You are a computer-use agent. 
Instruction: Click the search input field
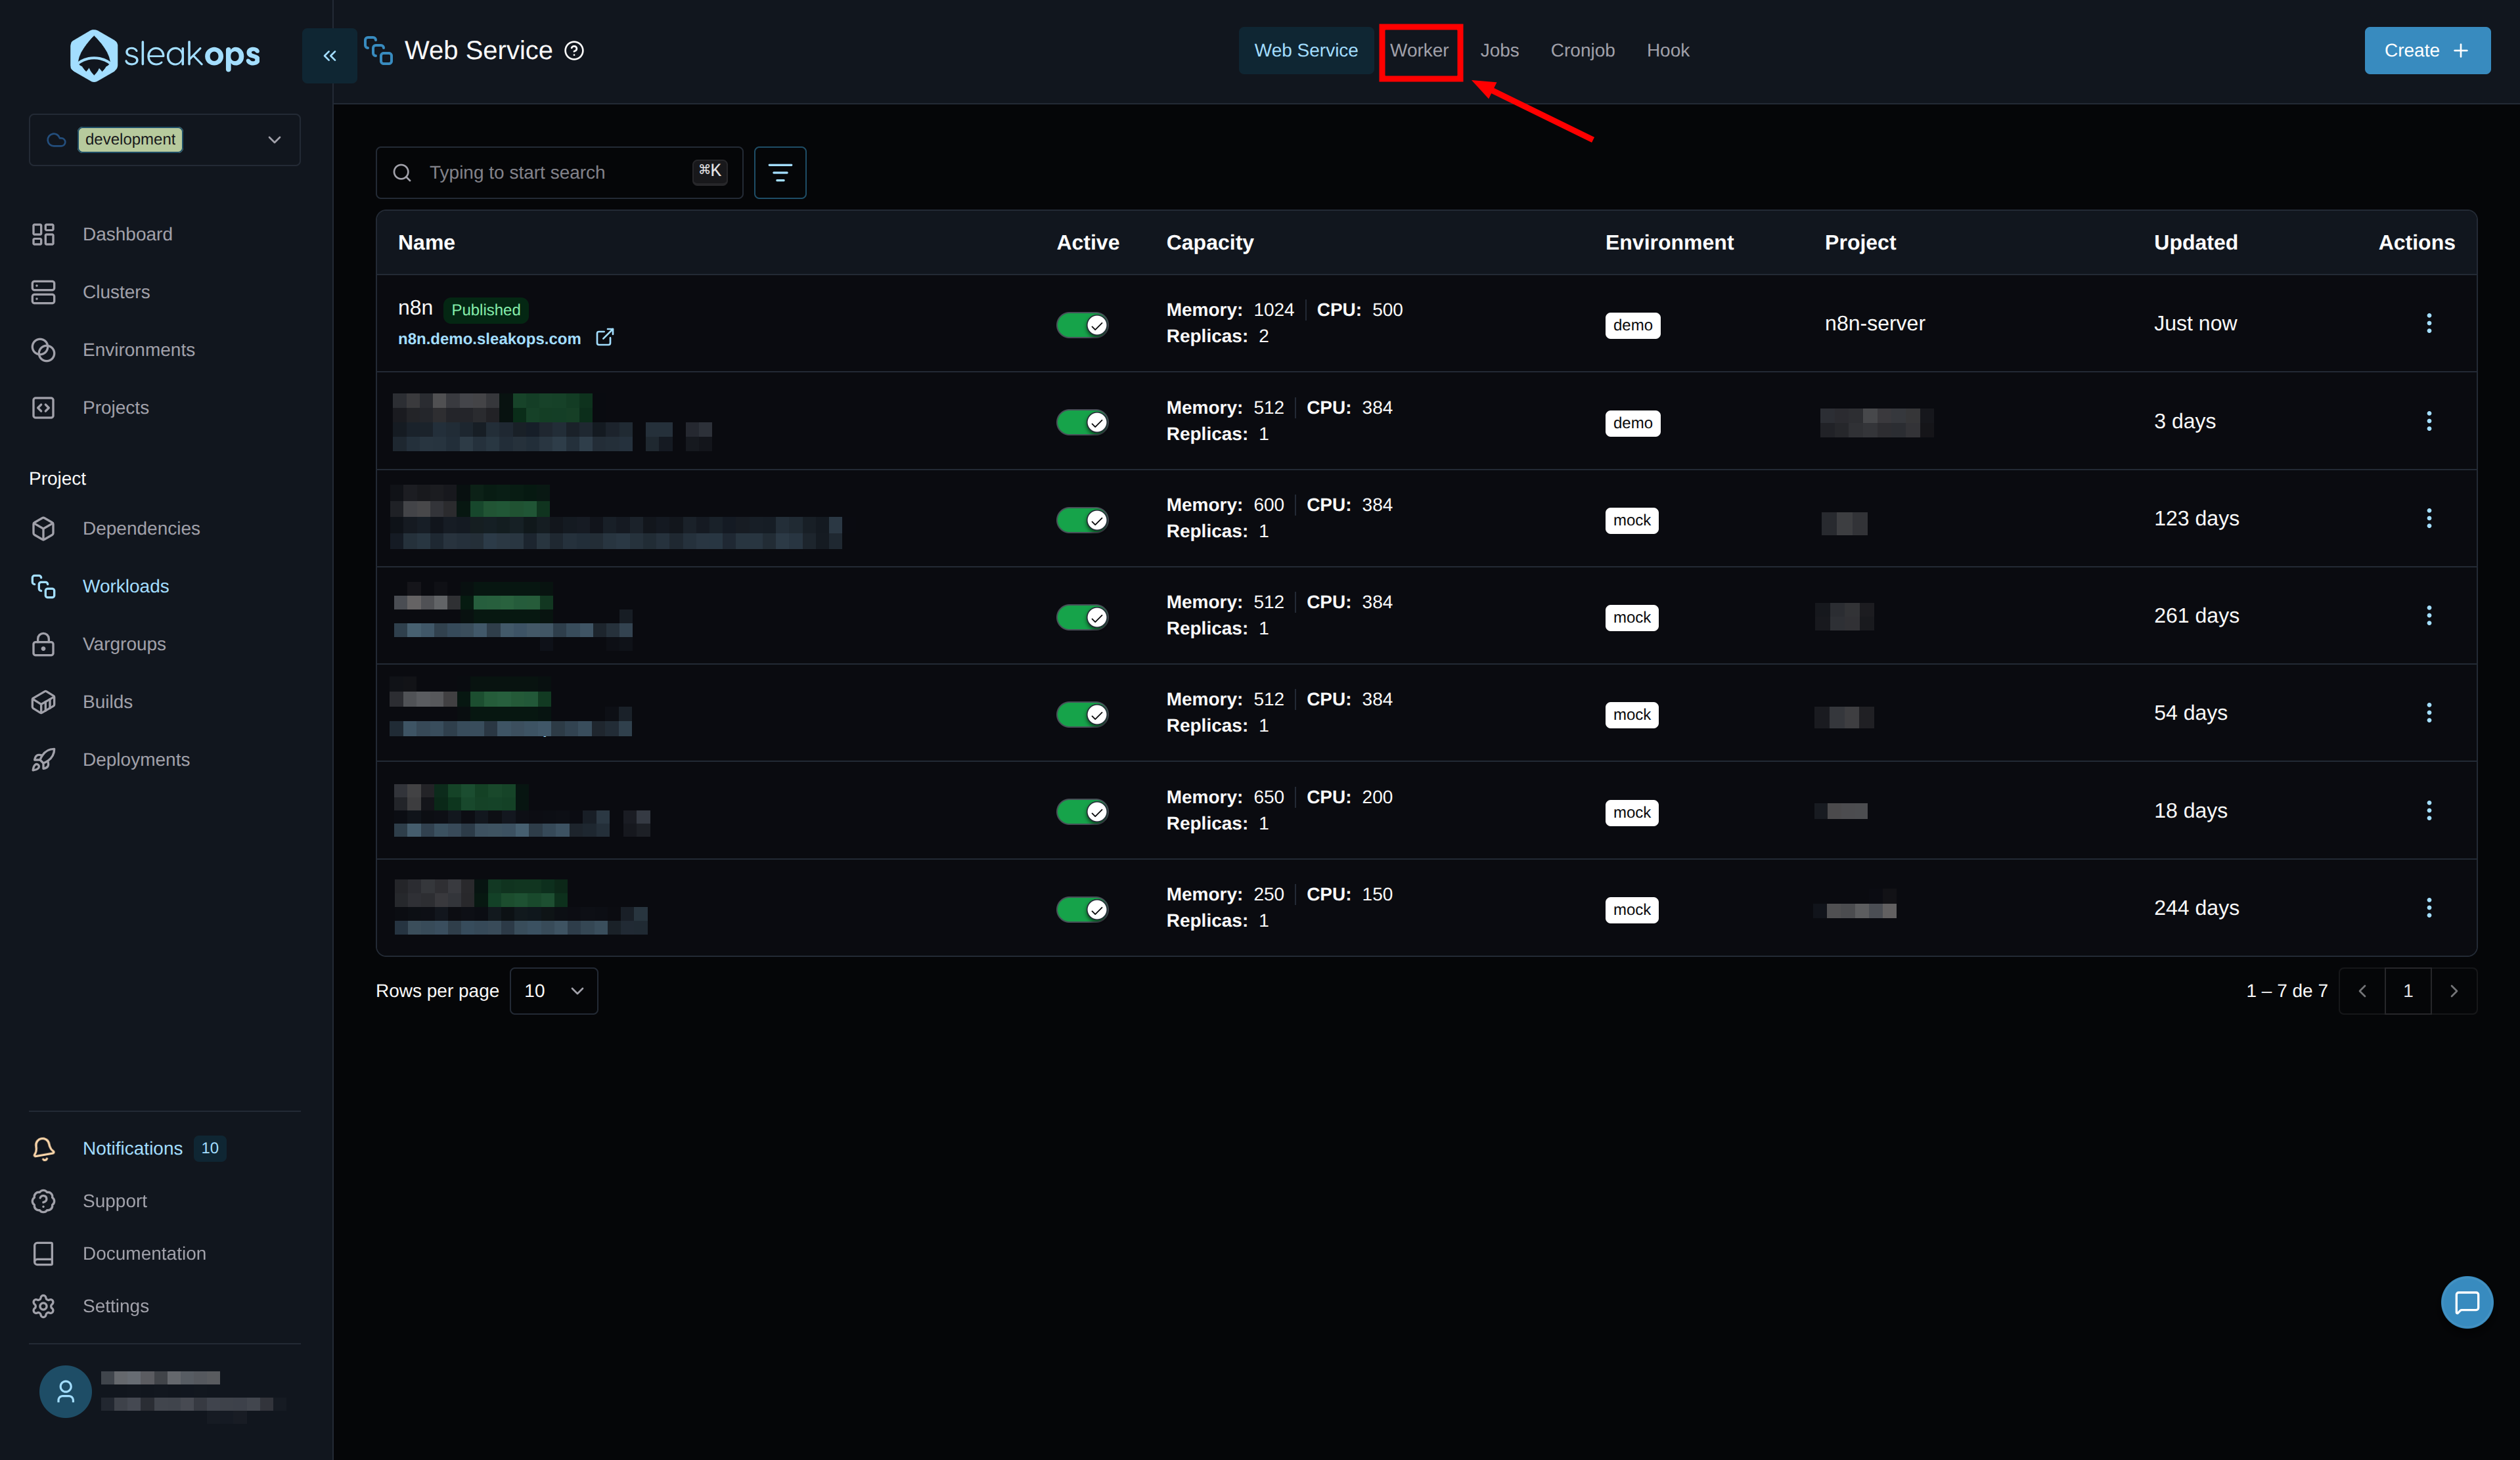tap(555, 173)
